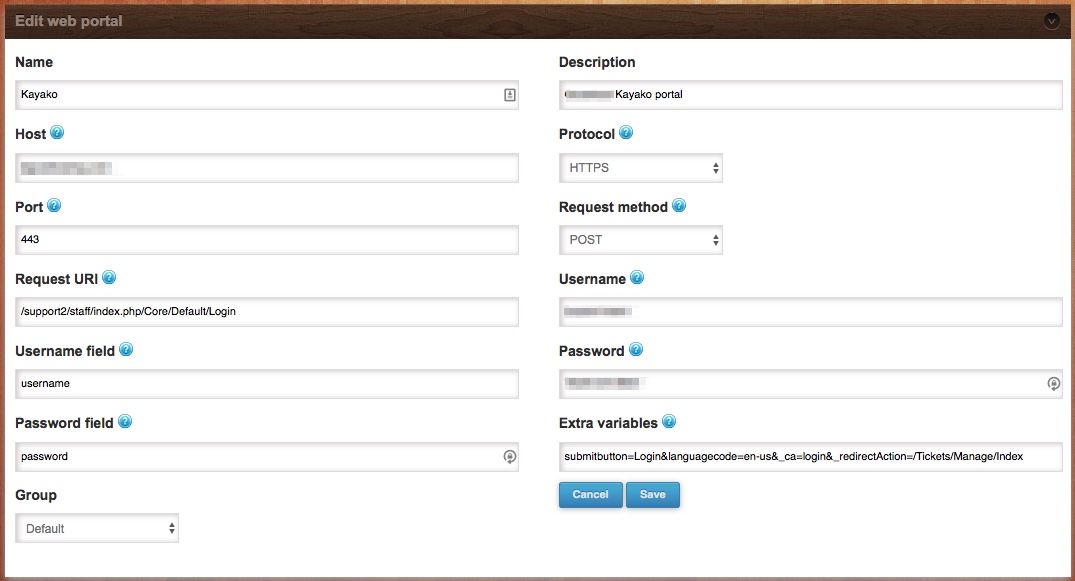Focus the Request URI text field
Image resolution: width=1075 pixels, height=581 pixels.
pyautogui.click(x=267, y=312)
